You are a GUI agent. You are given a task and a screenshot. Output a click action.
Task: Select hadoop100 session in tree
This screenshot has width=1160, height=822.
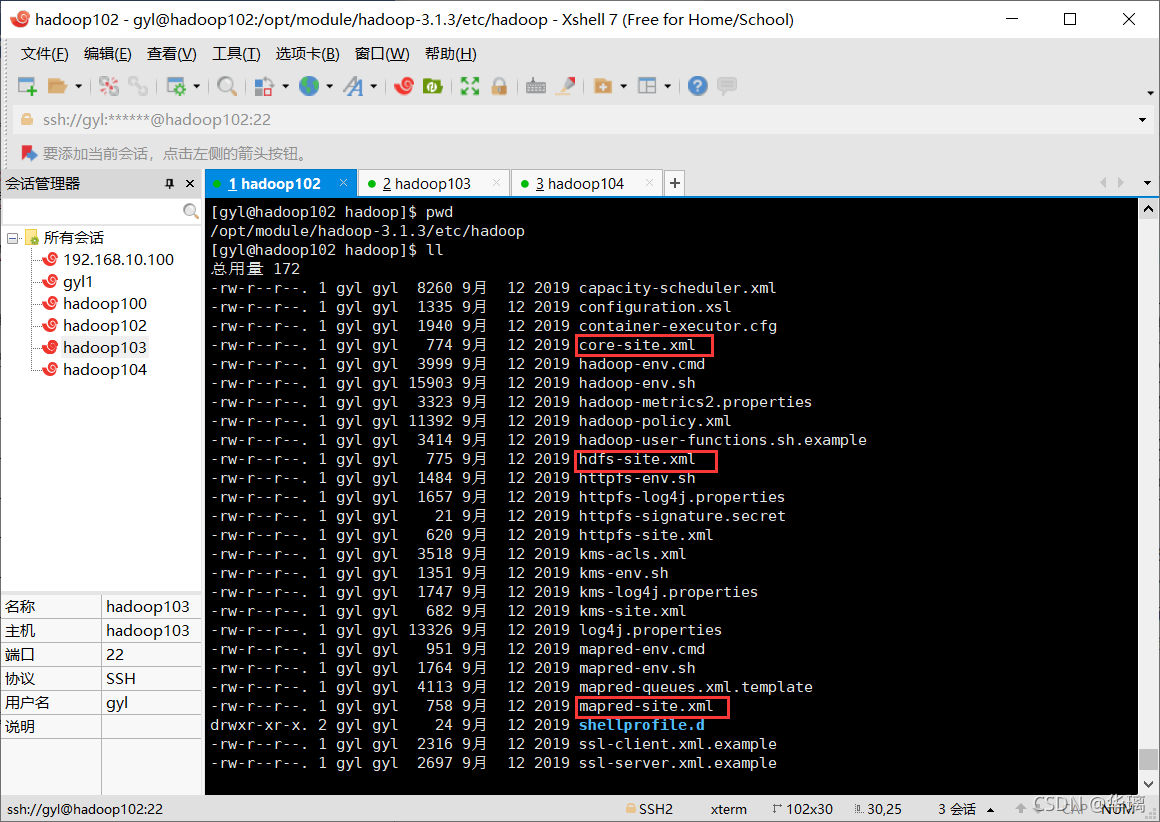tap(105, 303)
